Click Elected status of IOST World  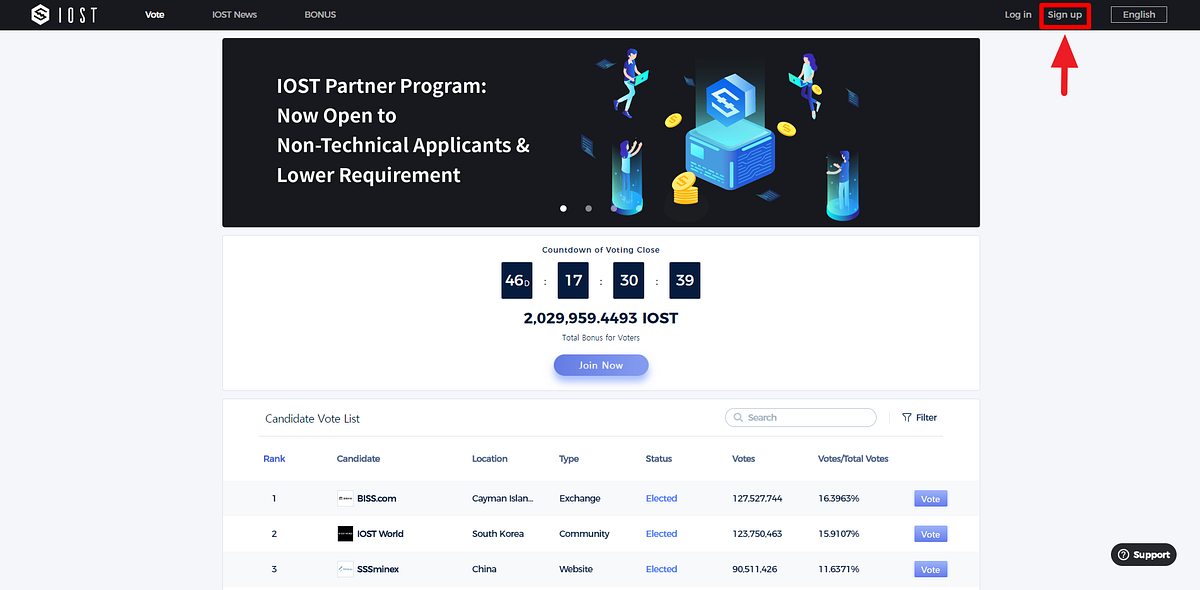(x=661, y=534)
